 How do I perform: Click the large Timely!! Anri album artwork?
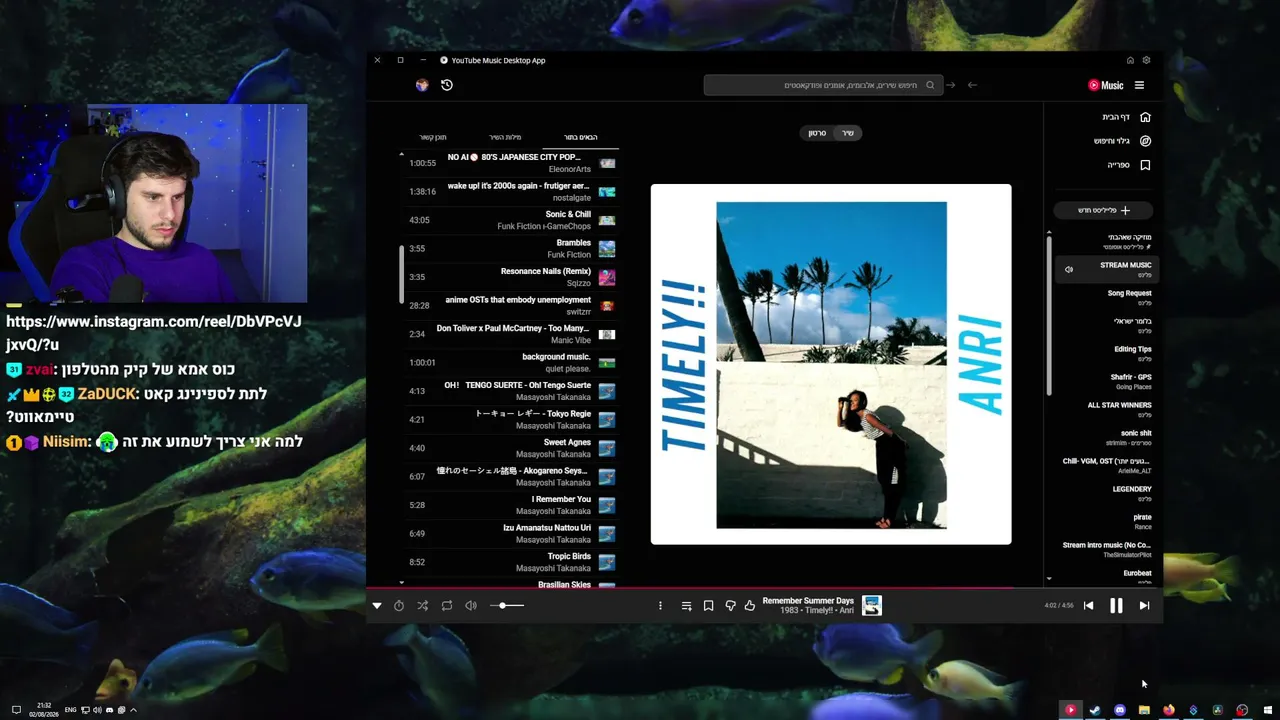(x=831, y=364)
